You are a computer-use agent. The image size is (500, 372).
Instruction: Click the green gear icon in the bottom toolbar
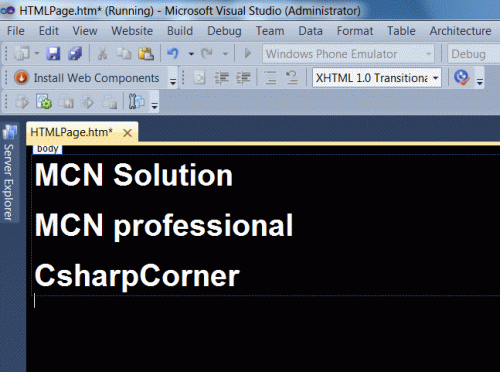44,102
